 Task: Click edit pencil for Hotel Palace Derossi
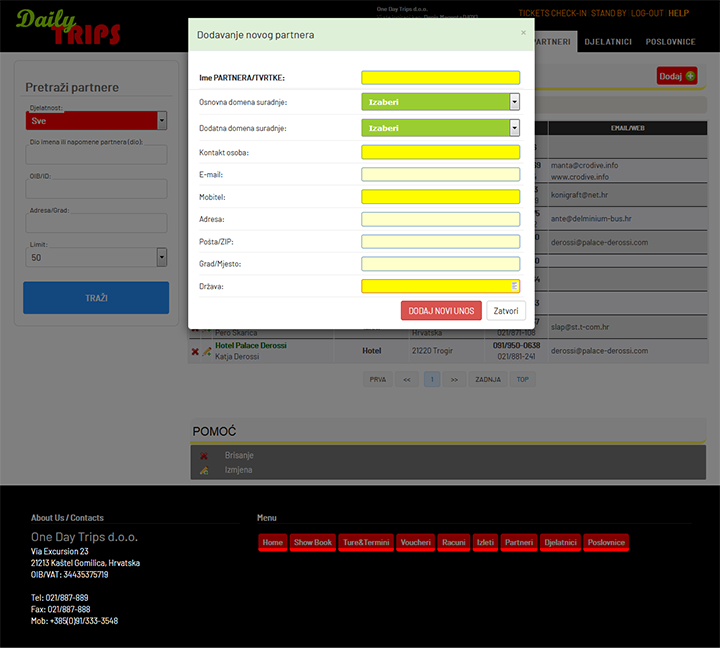click(x=206, y=351)
